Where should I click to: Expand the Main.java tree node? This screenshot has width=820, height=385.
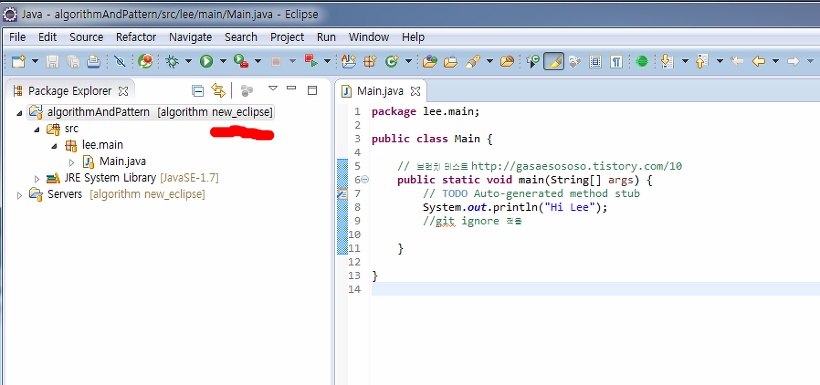pyautogui.click(x=72, y=162)
